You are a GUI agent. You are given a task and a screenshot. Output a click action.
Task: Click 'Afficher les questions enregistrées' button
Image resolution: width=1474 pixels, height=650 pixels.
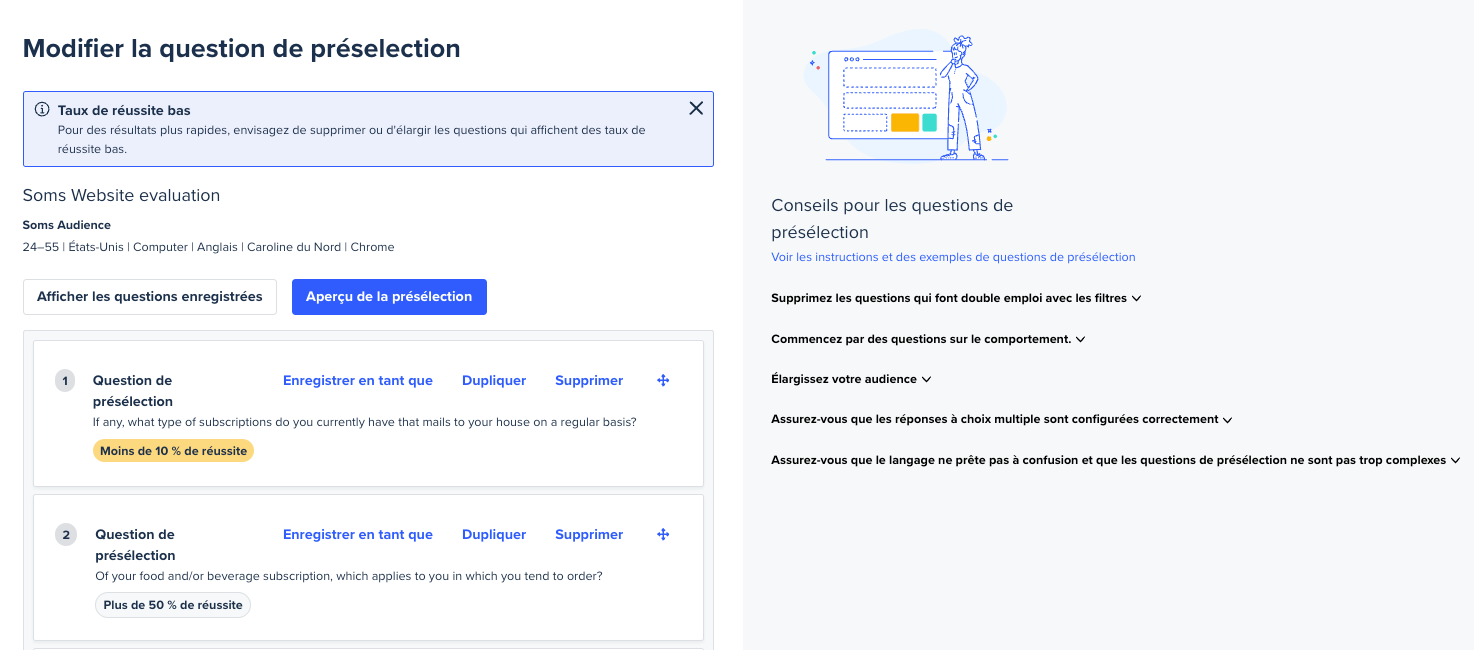coord(150,297)
